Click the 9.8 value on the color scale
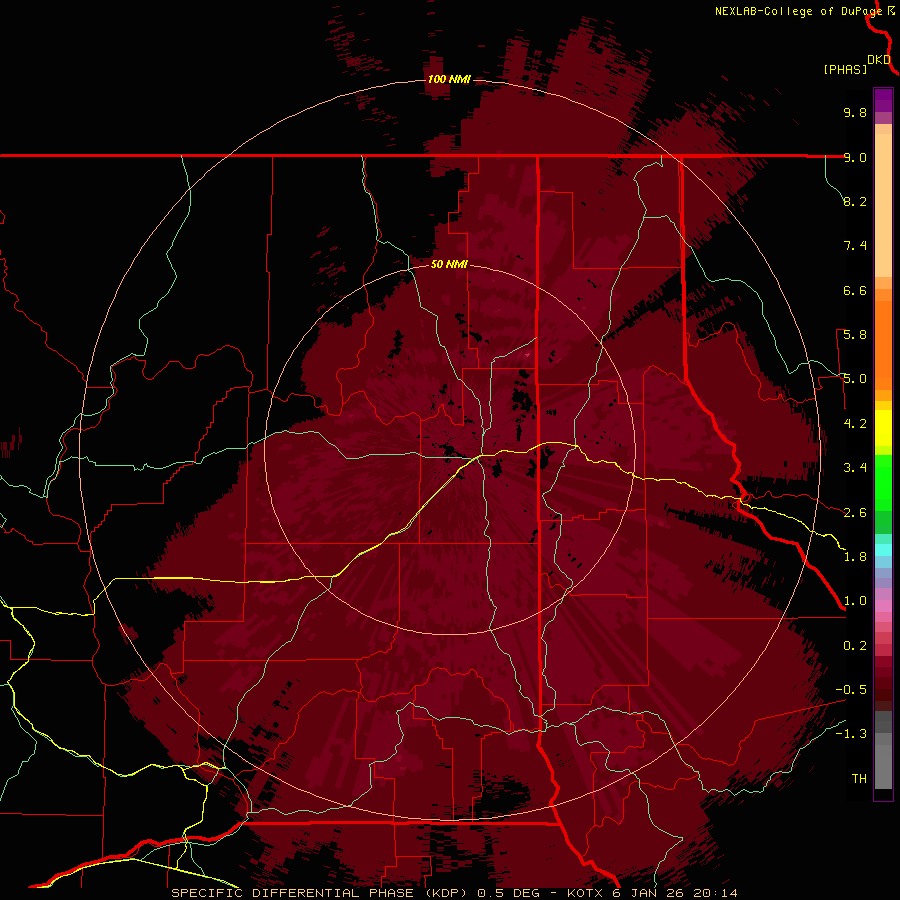The width and height of the screenshot is (900, 900). (x=855, y=112)
